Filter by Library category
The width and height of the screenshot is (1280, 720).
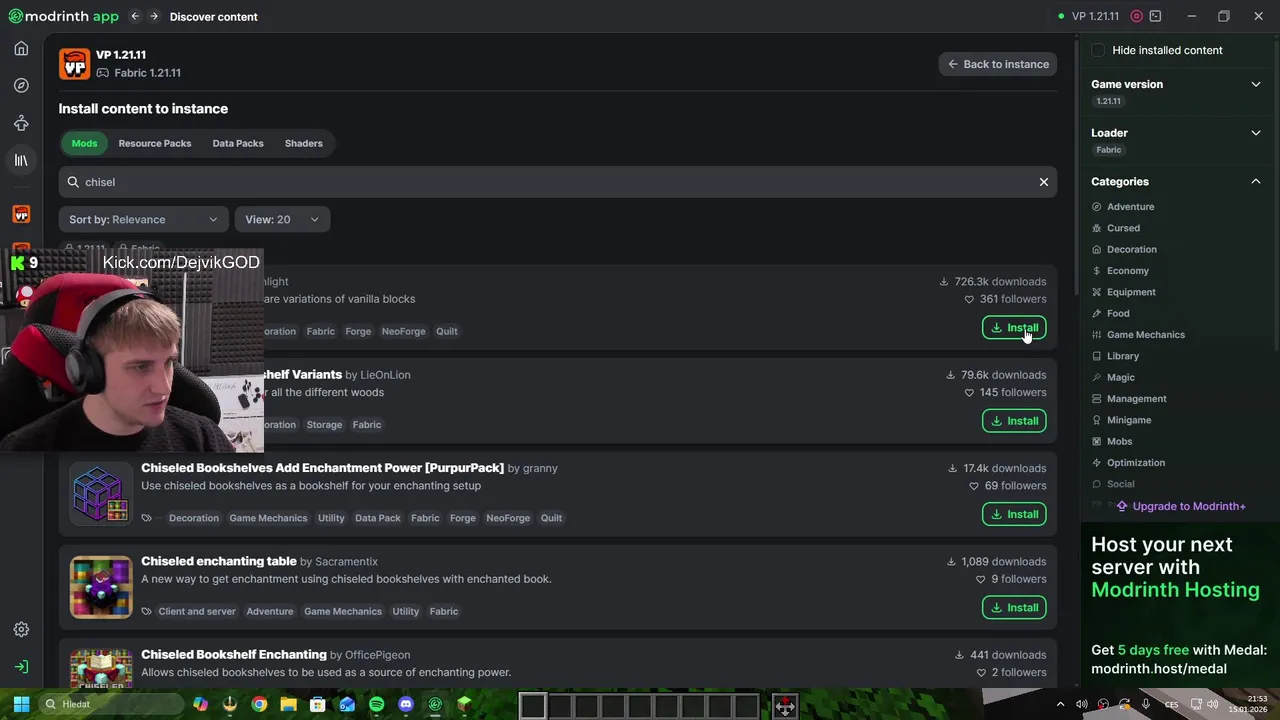(x=1122, y=356)
